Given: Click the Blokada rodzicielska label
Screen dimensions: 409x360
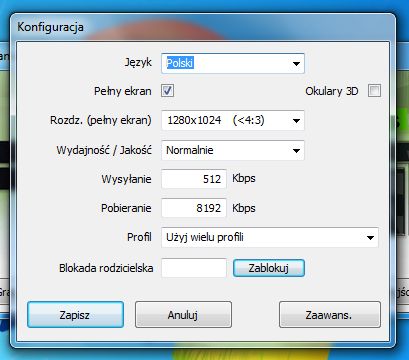Looking at the screenshot, I should pyautogui.click(x=106, y=268).
